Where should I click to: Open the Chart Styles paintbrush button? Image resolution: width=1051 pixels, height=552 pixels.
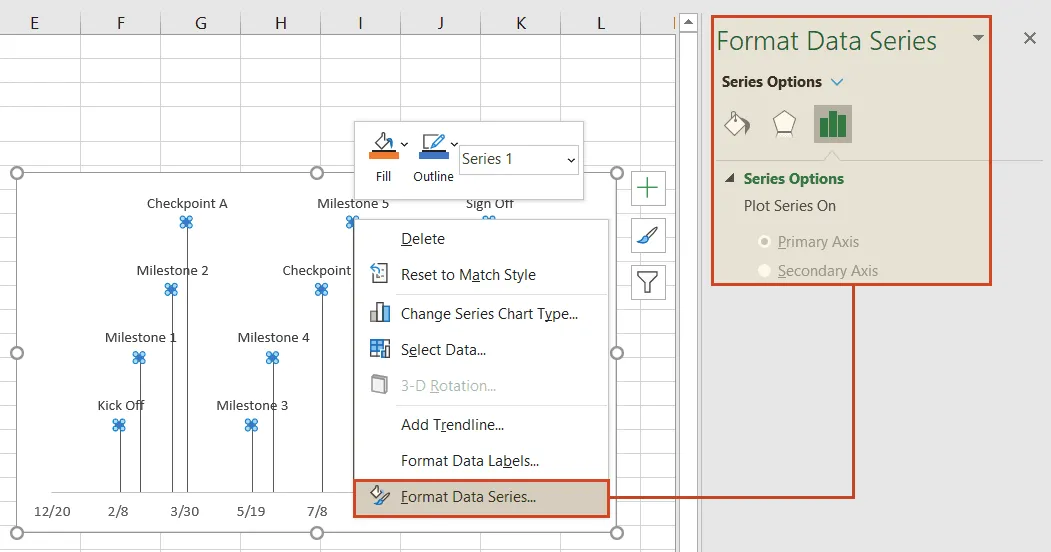pyautogui.click(x=648, y=236)
